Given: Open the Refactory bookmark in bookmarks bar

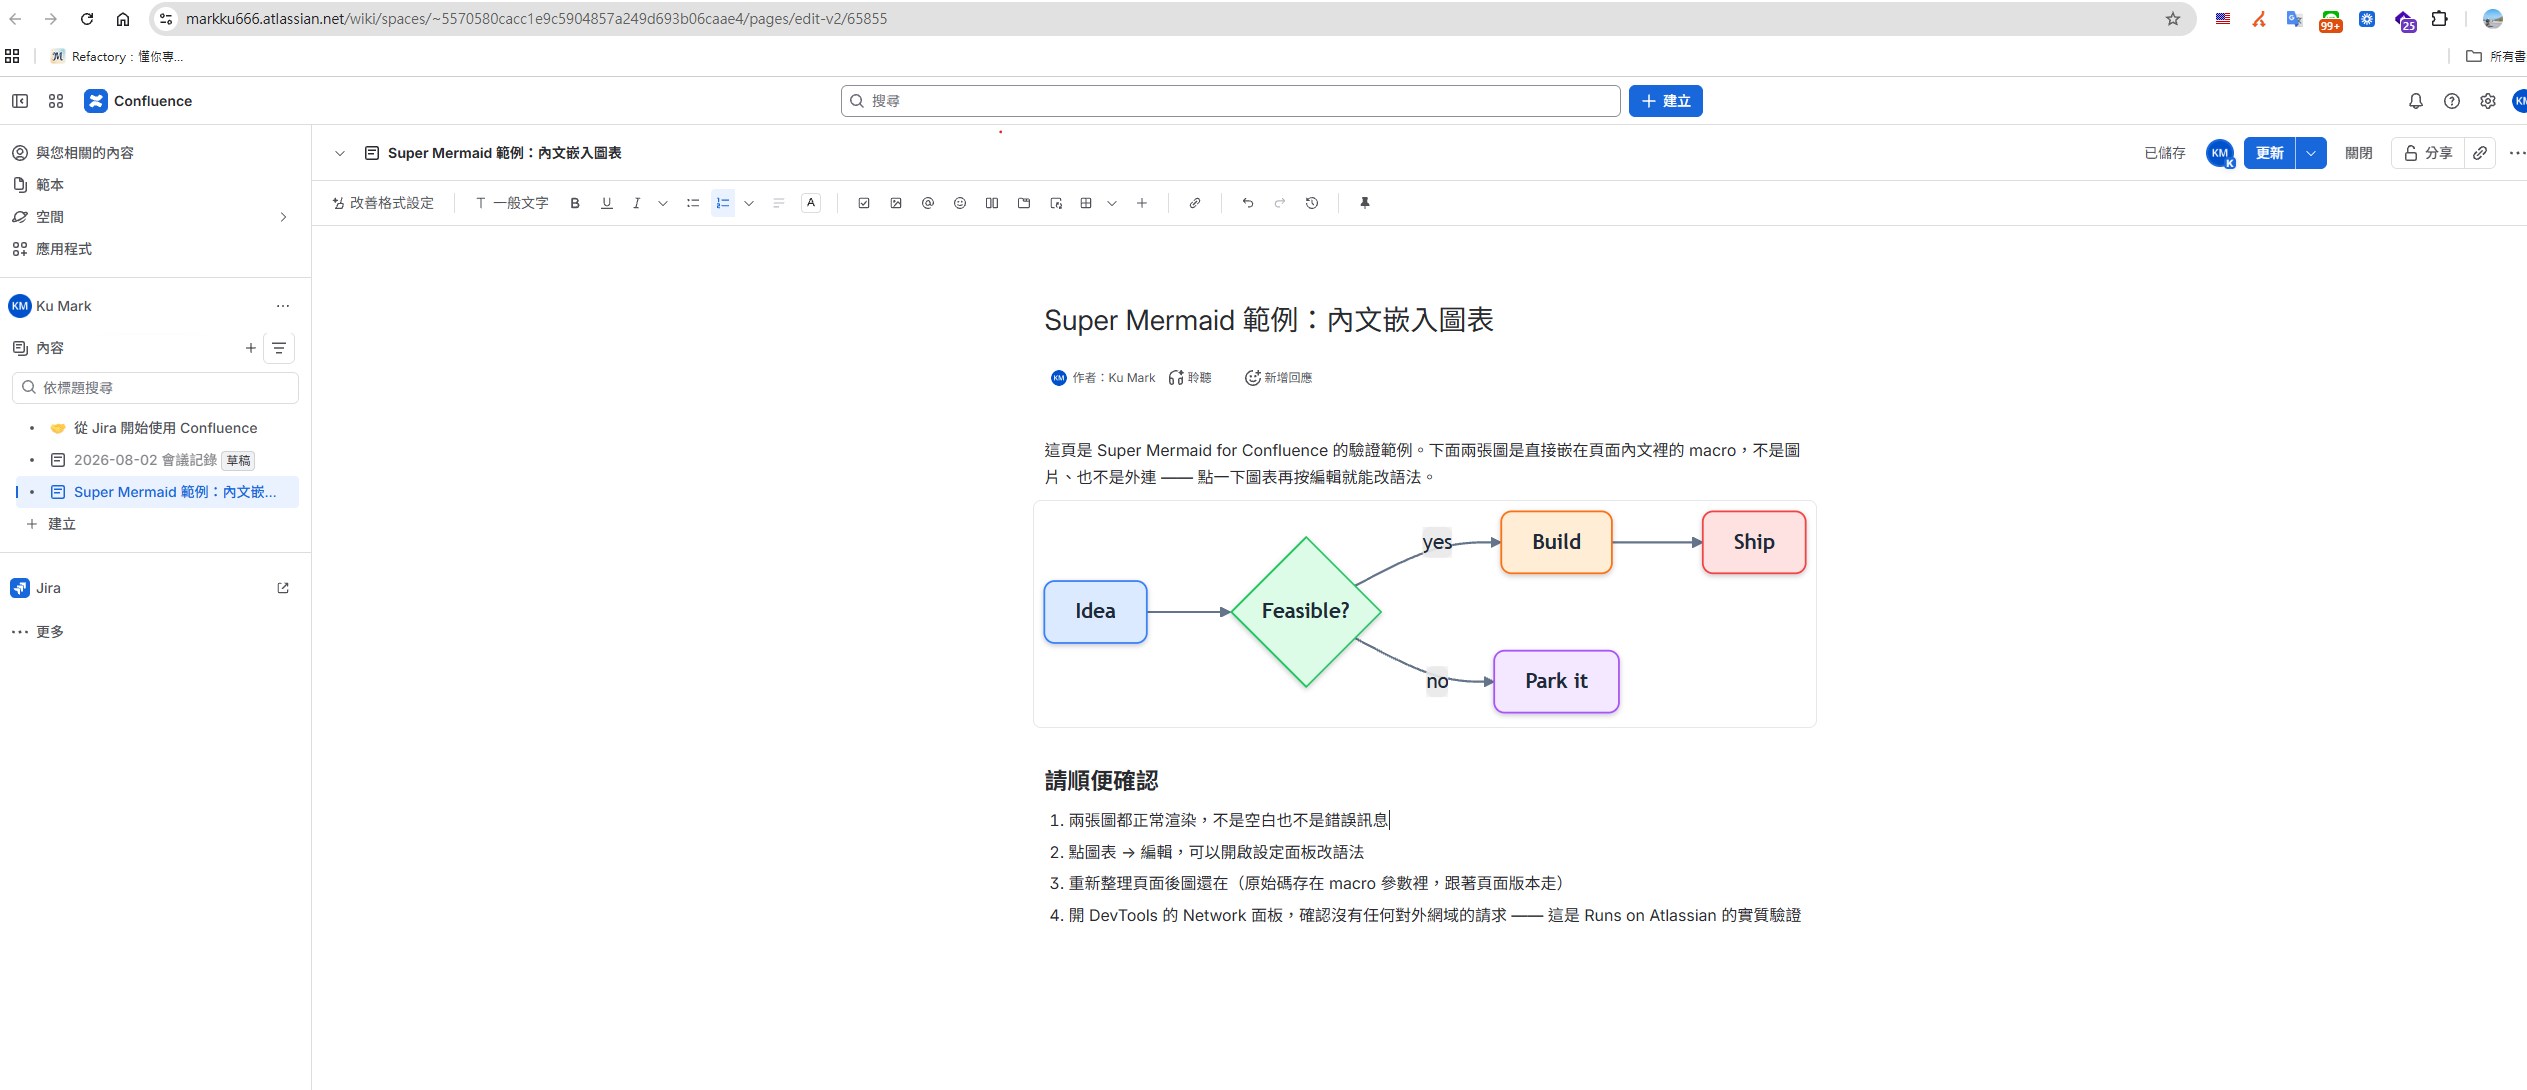Looking at the screenshot, I should pyautogui.click(x=117, y=56).
